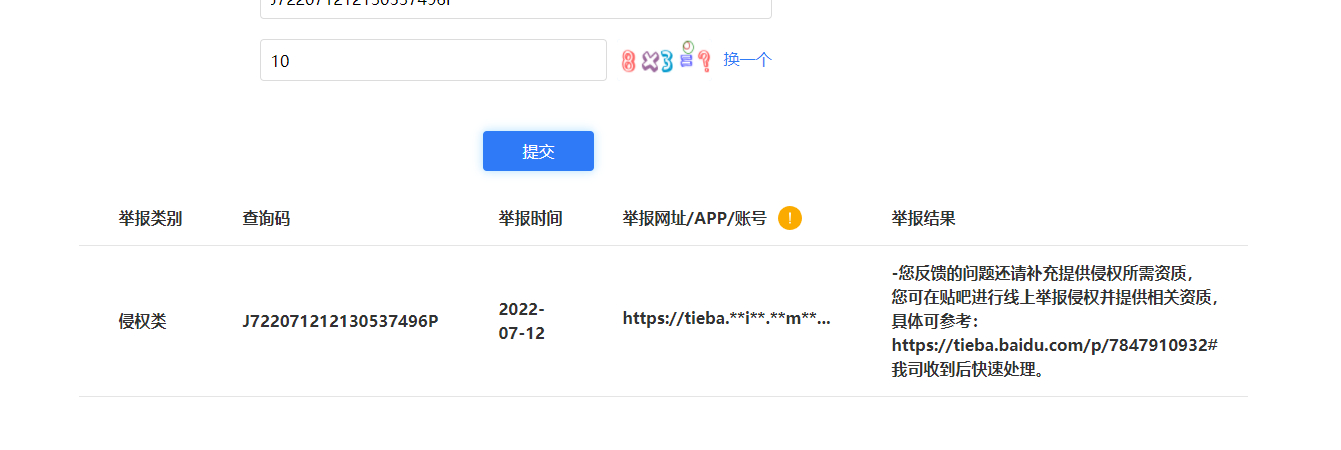Click the 您可在贴吧进行线上举报 result line
Screen dimensions: 1341x450
point(1056,297)
